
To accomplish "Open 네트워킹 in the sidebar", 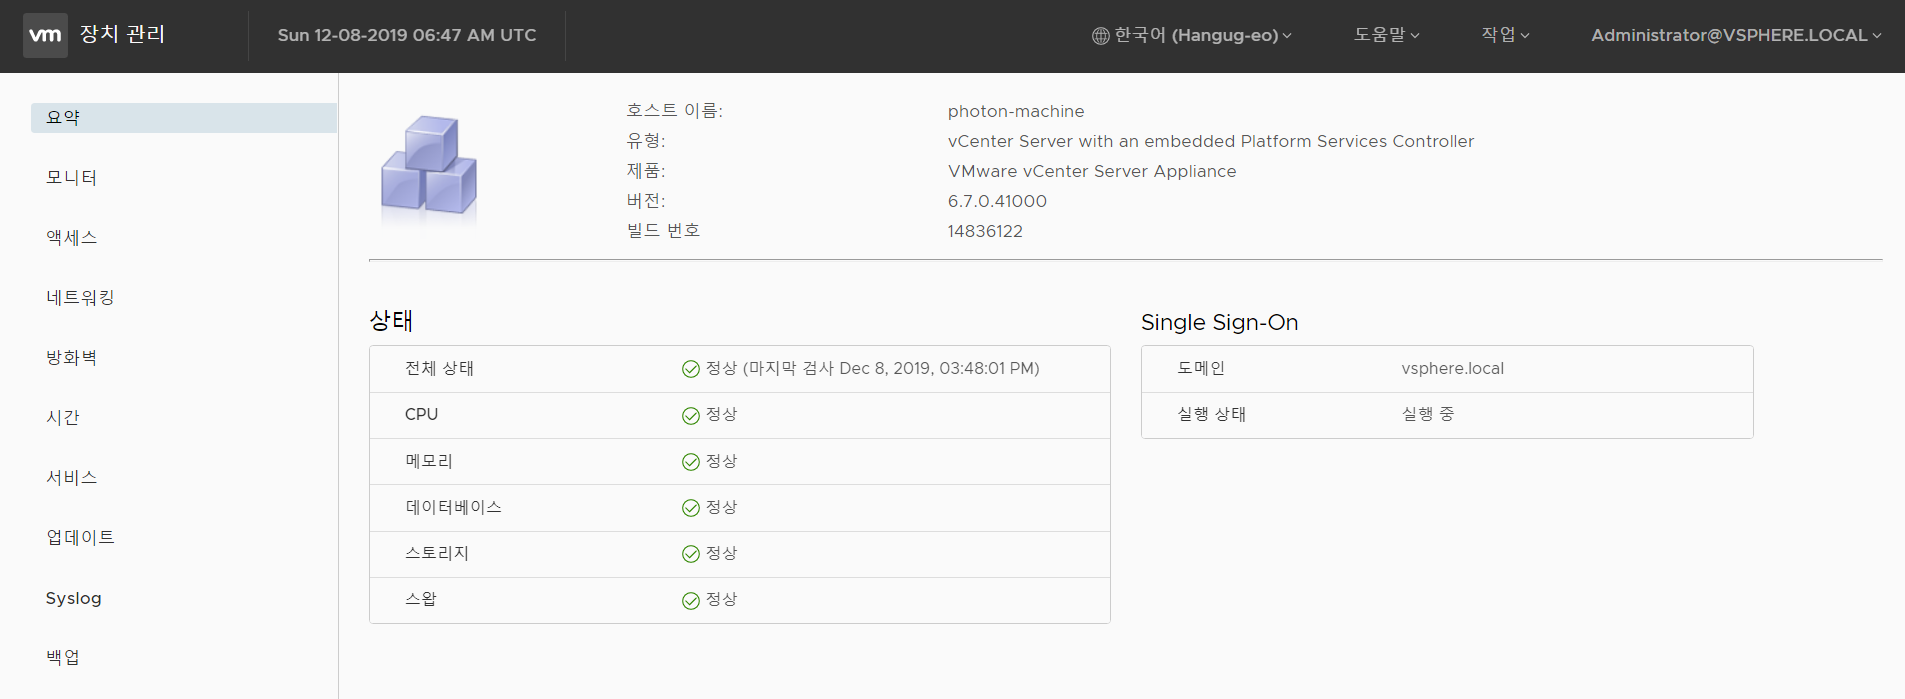I will (80, 298).
